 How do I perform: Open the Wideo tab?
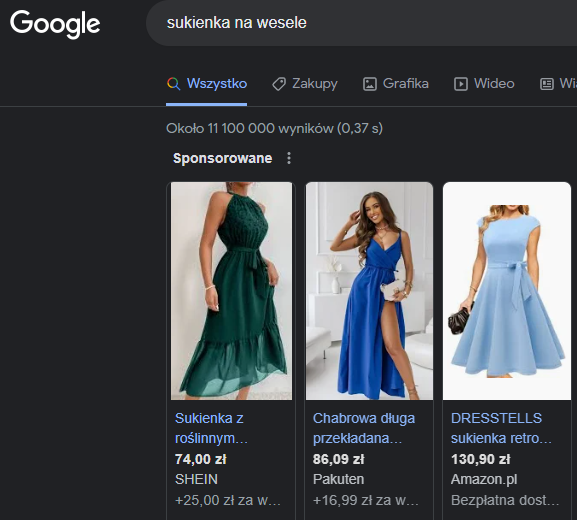point(484,84)
